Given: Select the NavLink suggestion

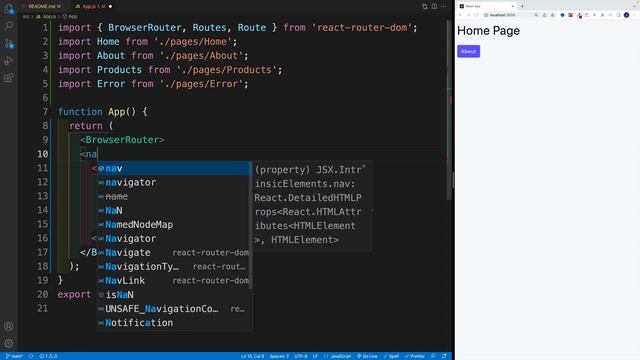Looking at the screenshot, I should coord(174,281).
